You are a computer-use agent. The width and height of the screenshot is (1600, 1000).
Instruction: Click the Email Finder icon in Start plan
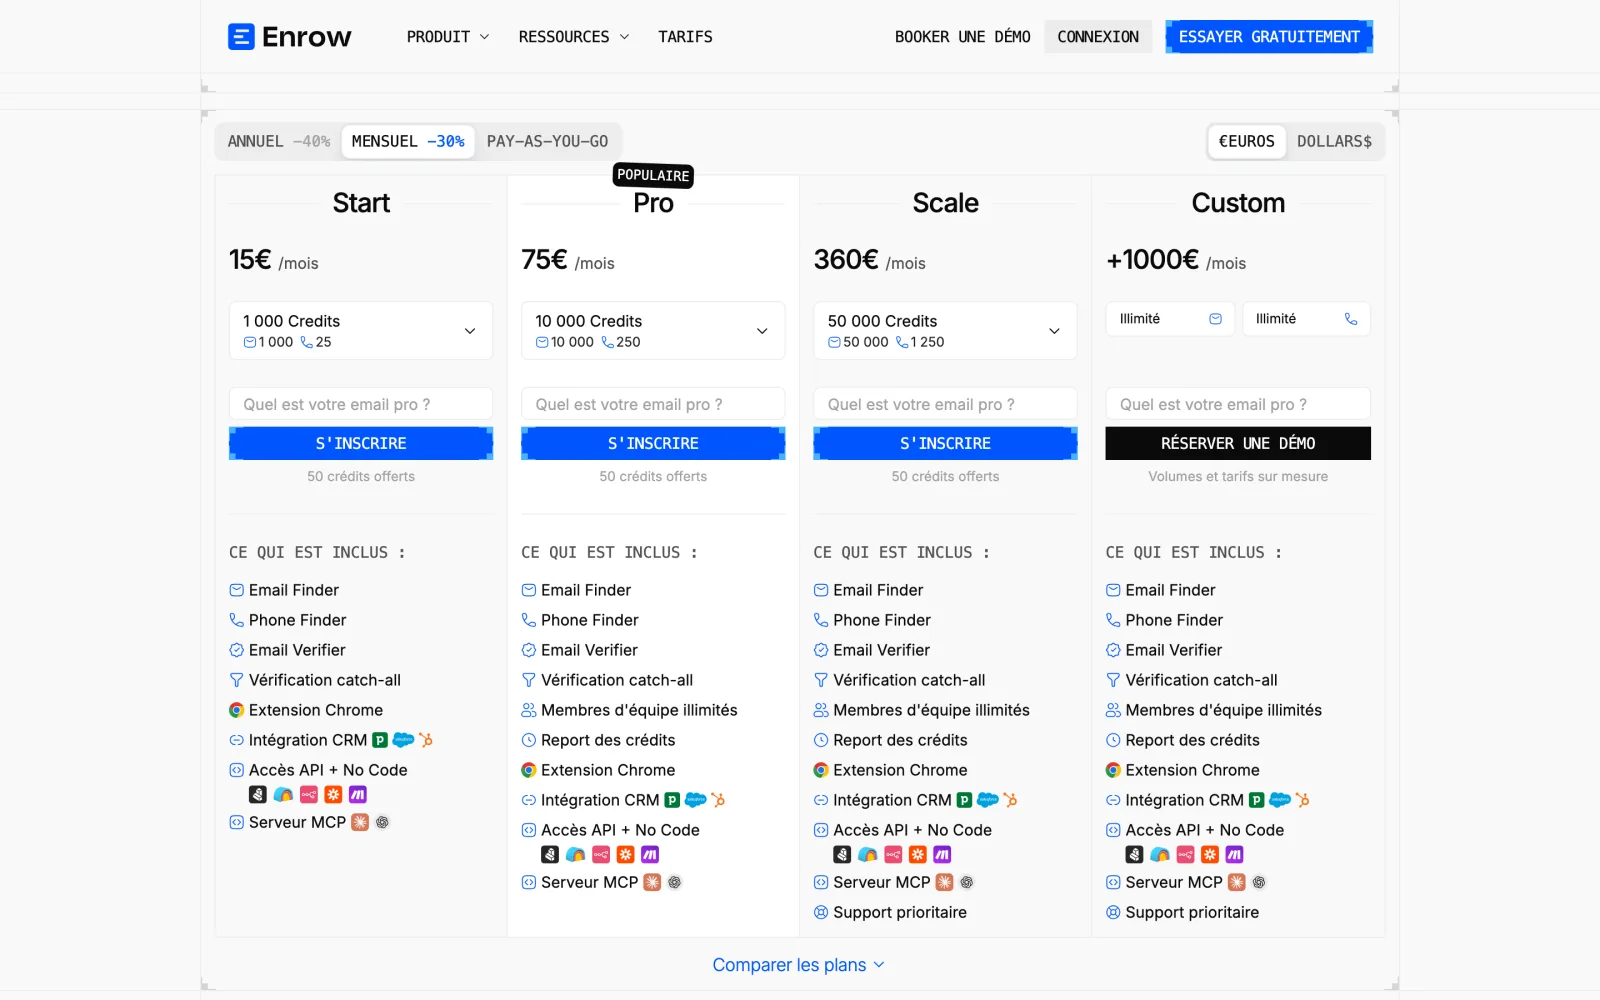tap(237, 590)
